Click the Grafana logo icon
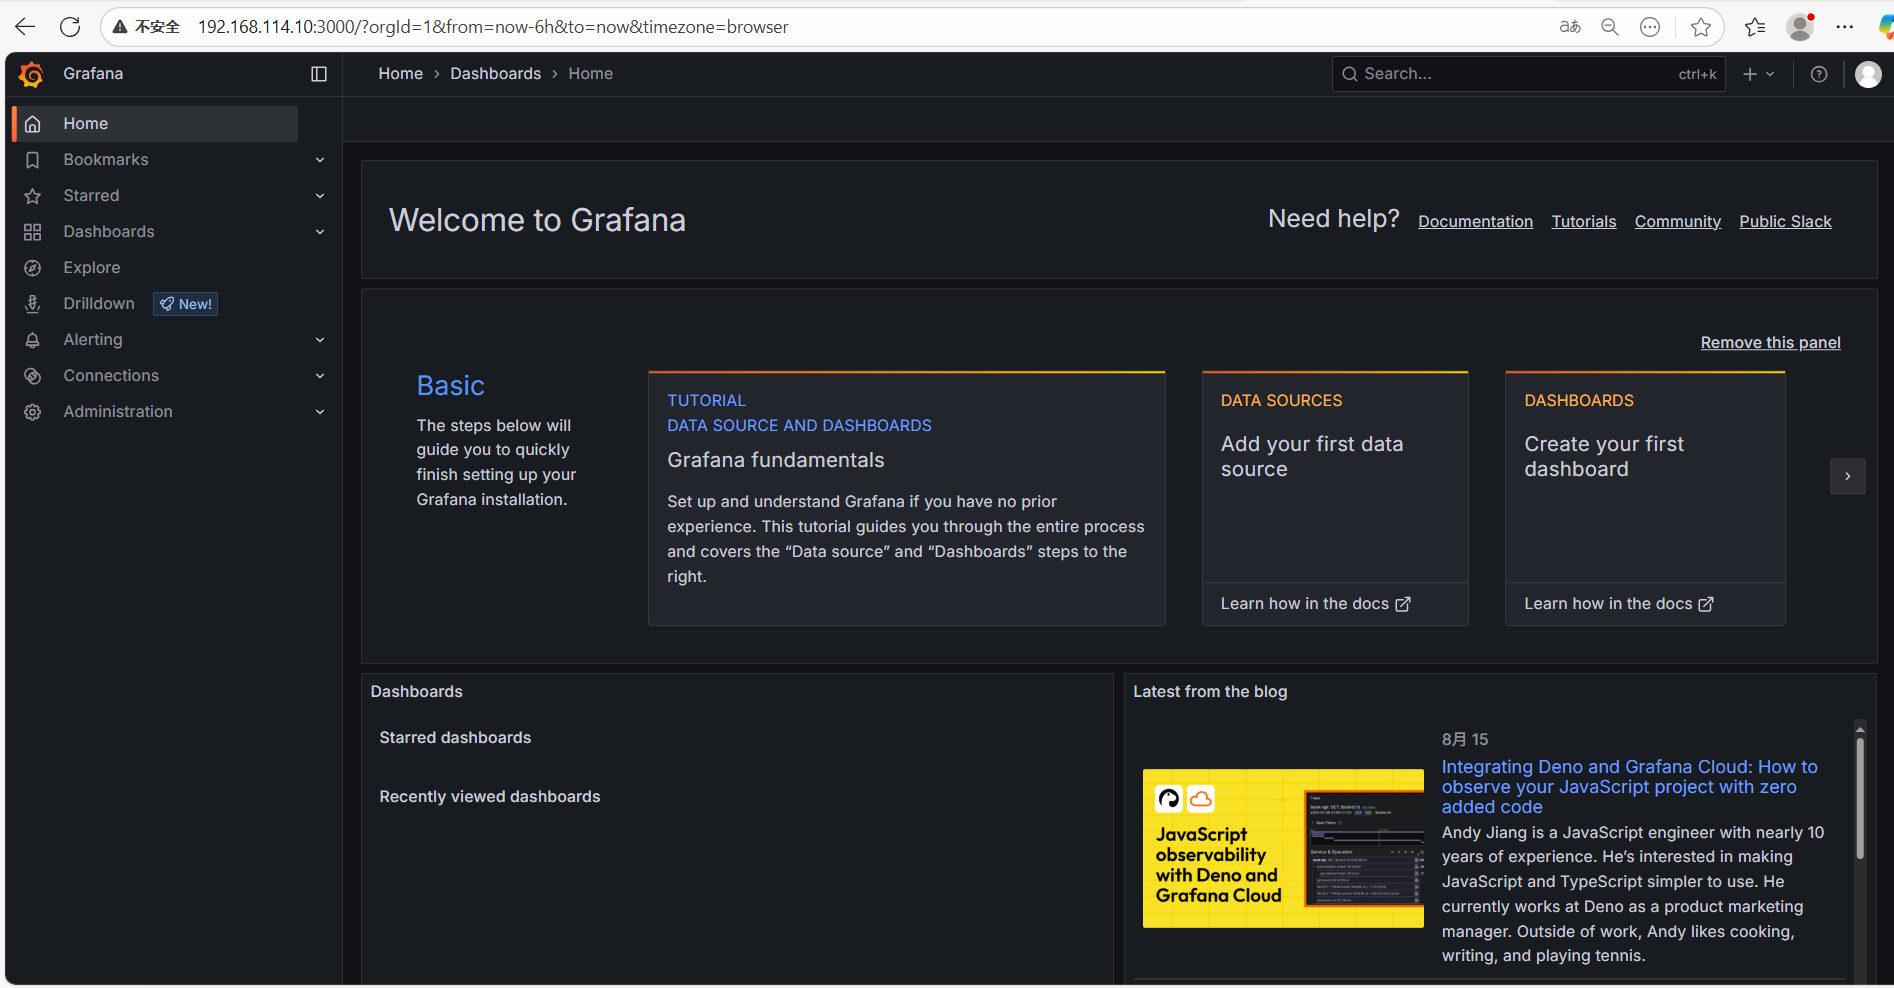 pos(31,74)
